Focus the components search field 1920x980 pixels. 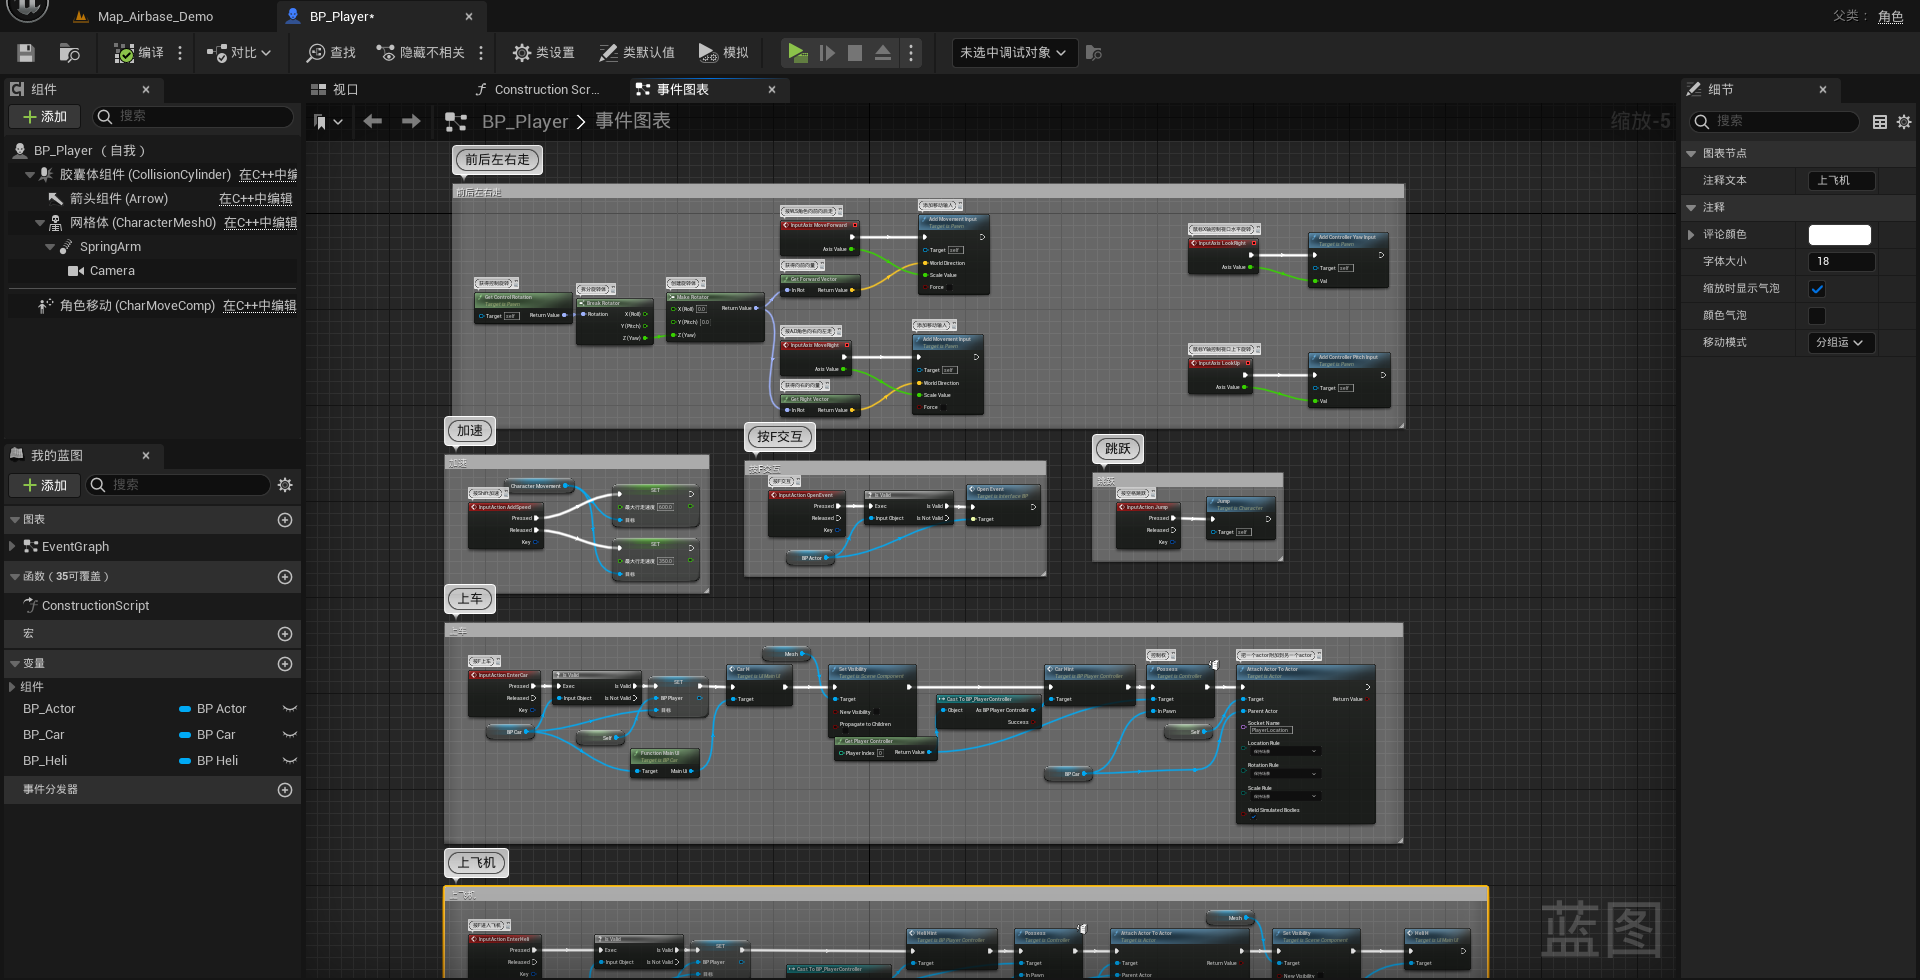point(194,117)
